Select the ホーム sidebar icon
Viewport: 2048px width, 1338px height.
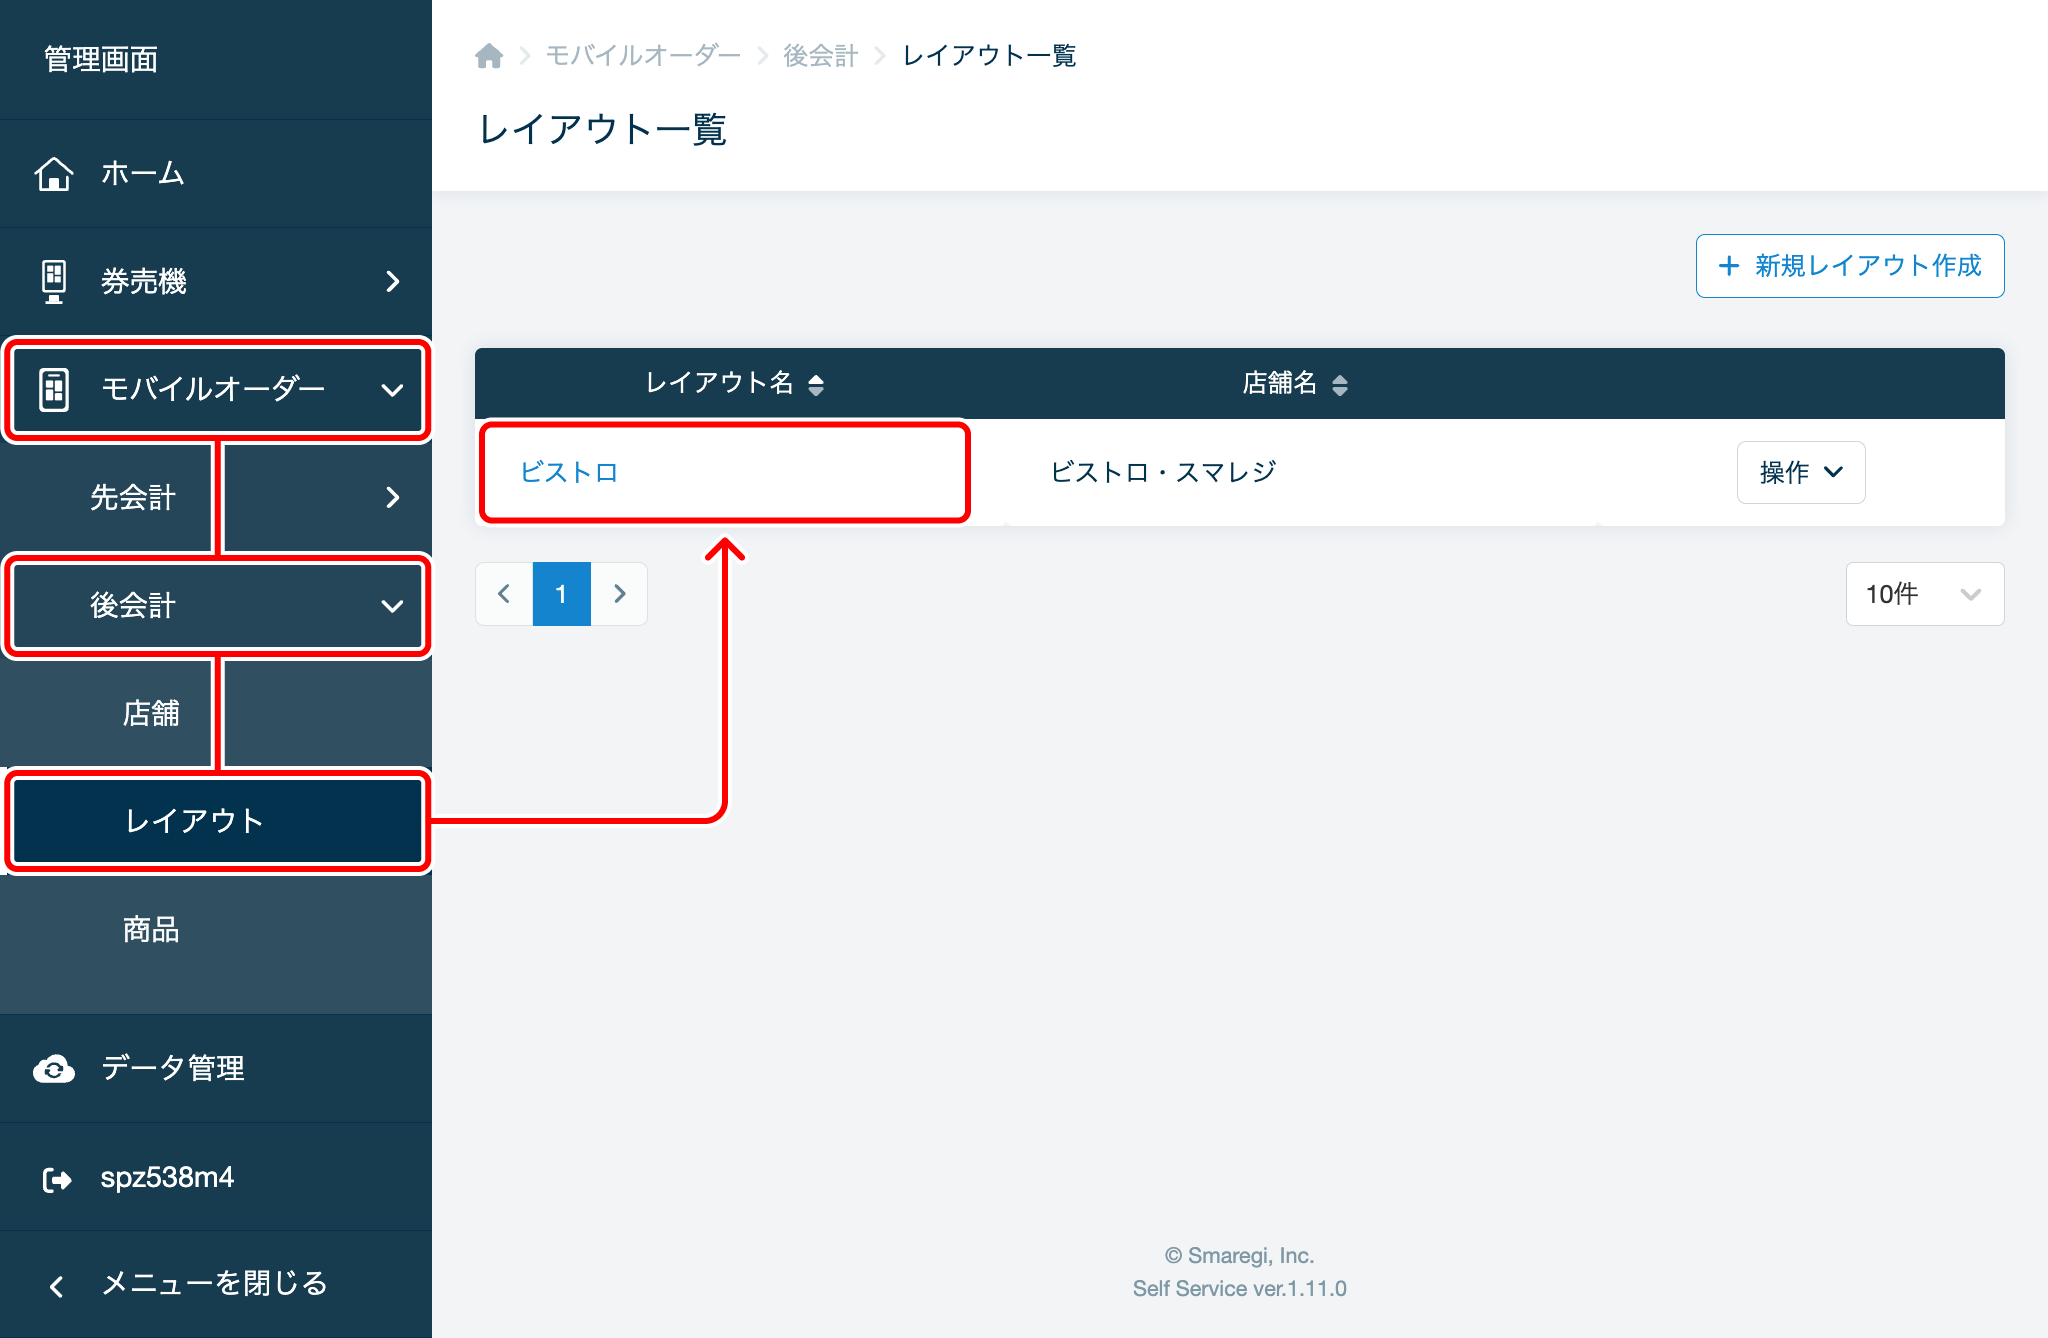(55, 173)
